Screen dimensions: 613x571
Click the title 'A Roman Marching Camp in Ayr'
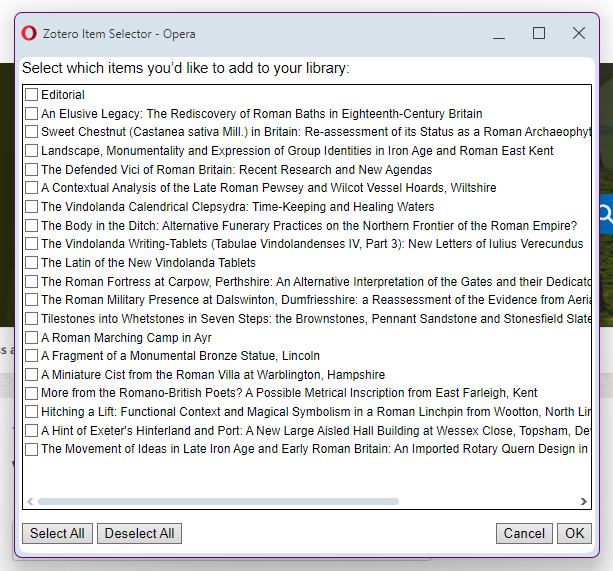coord(126,338)
